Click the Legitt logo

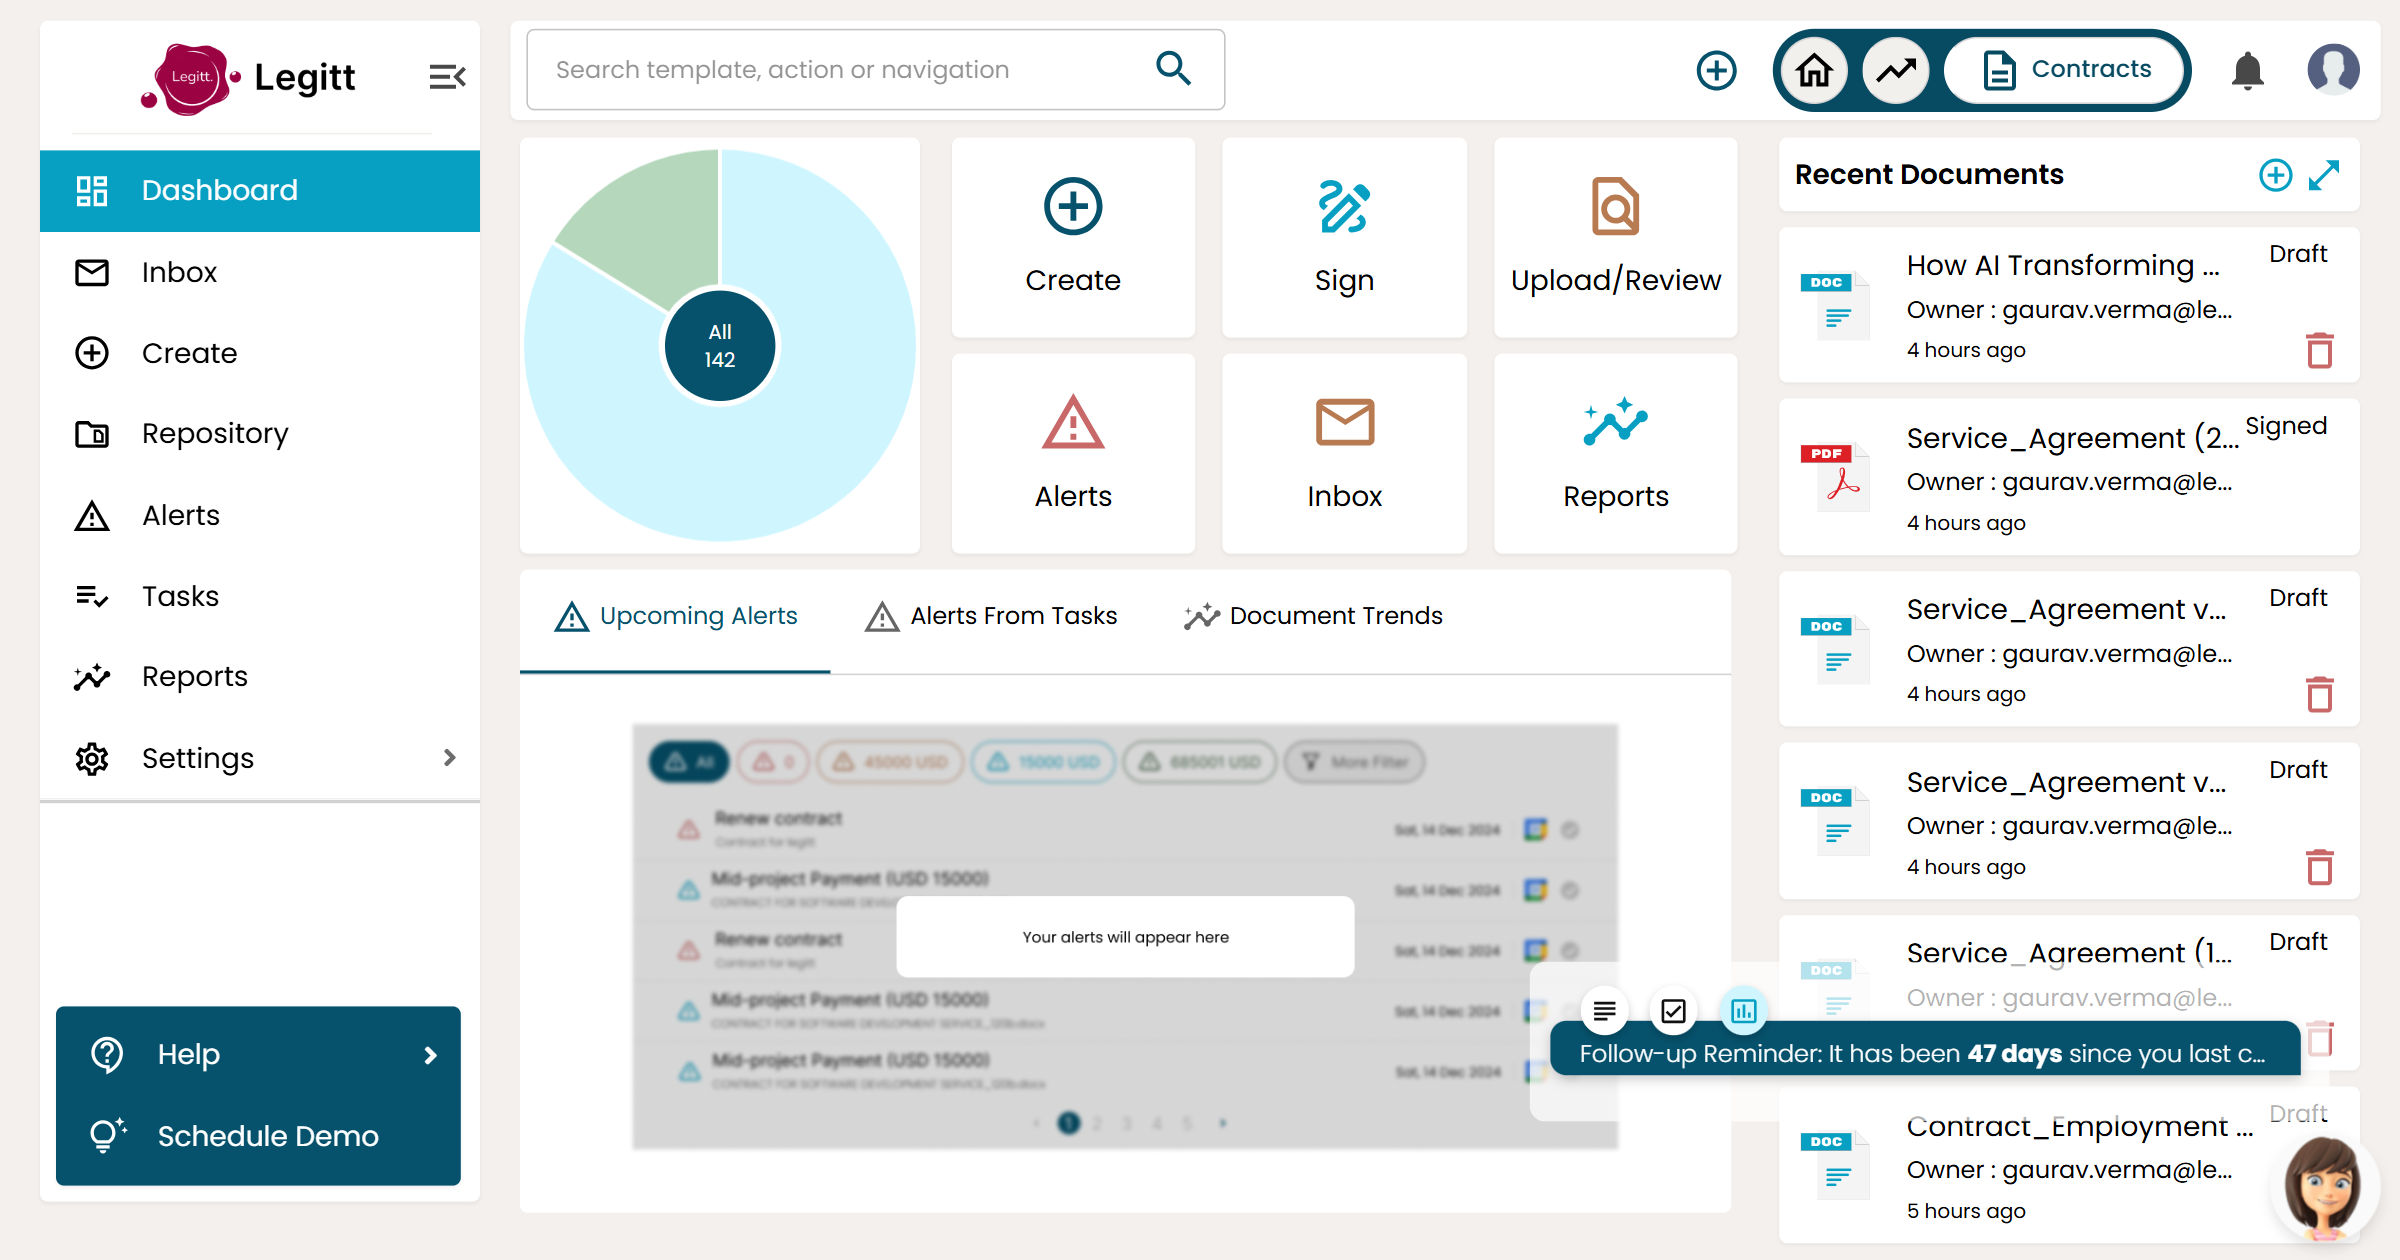point(248,78)
